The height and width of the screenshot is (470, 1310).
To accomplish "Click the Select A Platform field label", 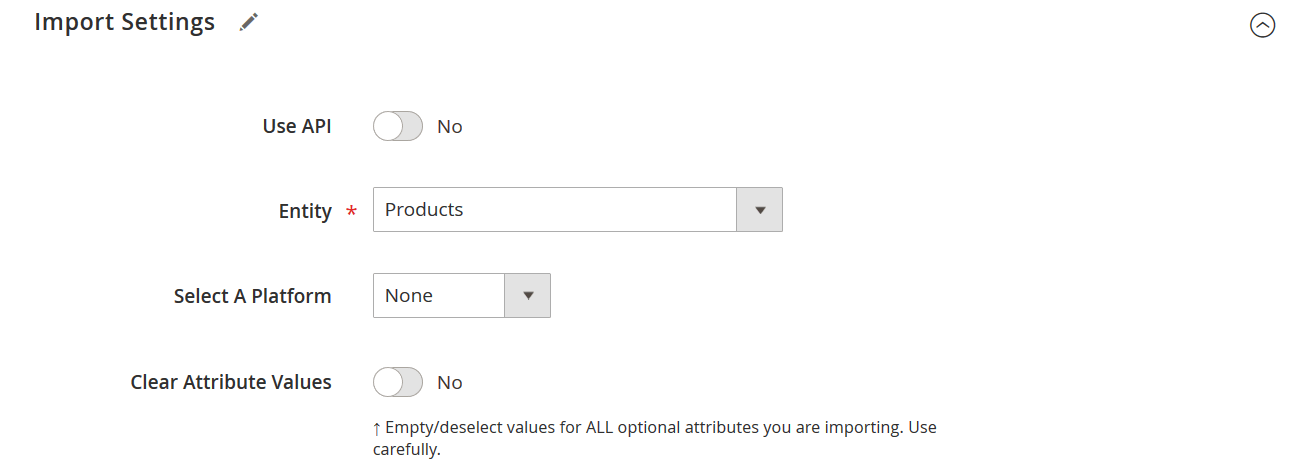I will [253, 296].
